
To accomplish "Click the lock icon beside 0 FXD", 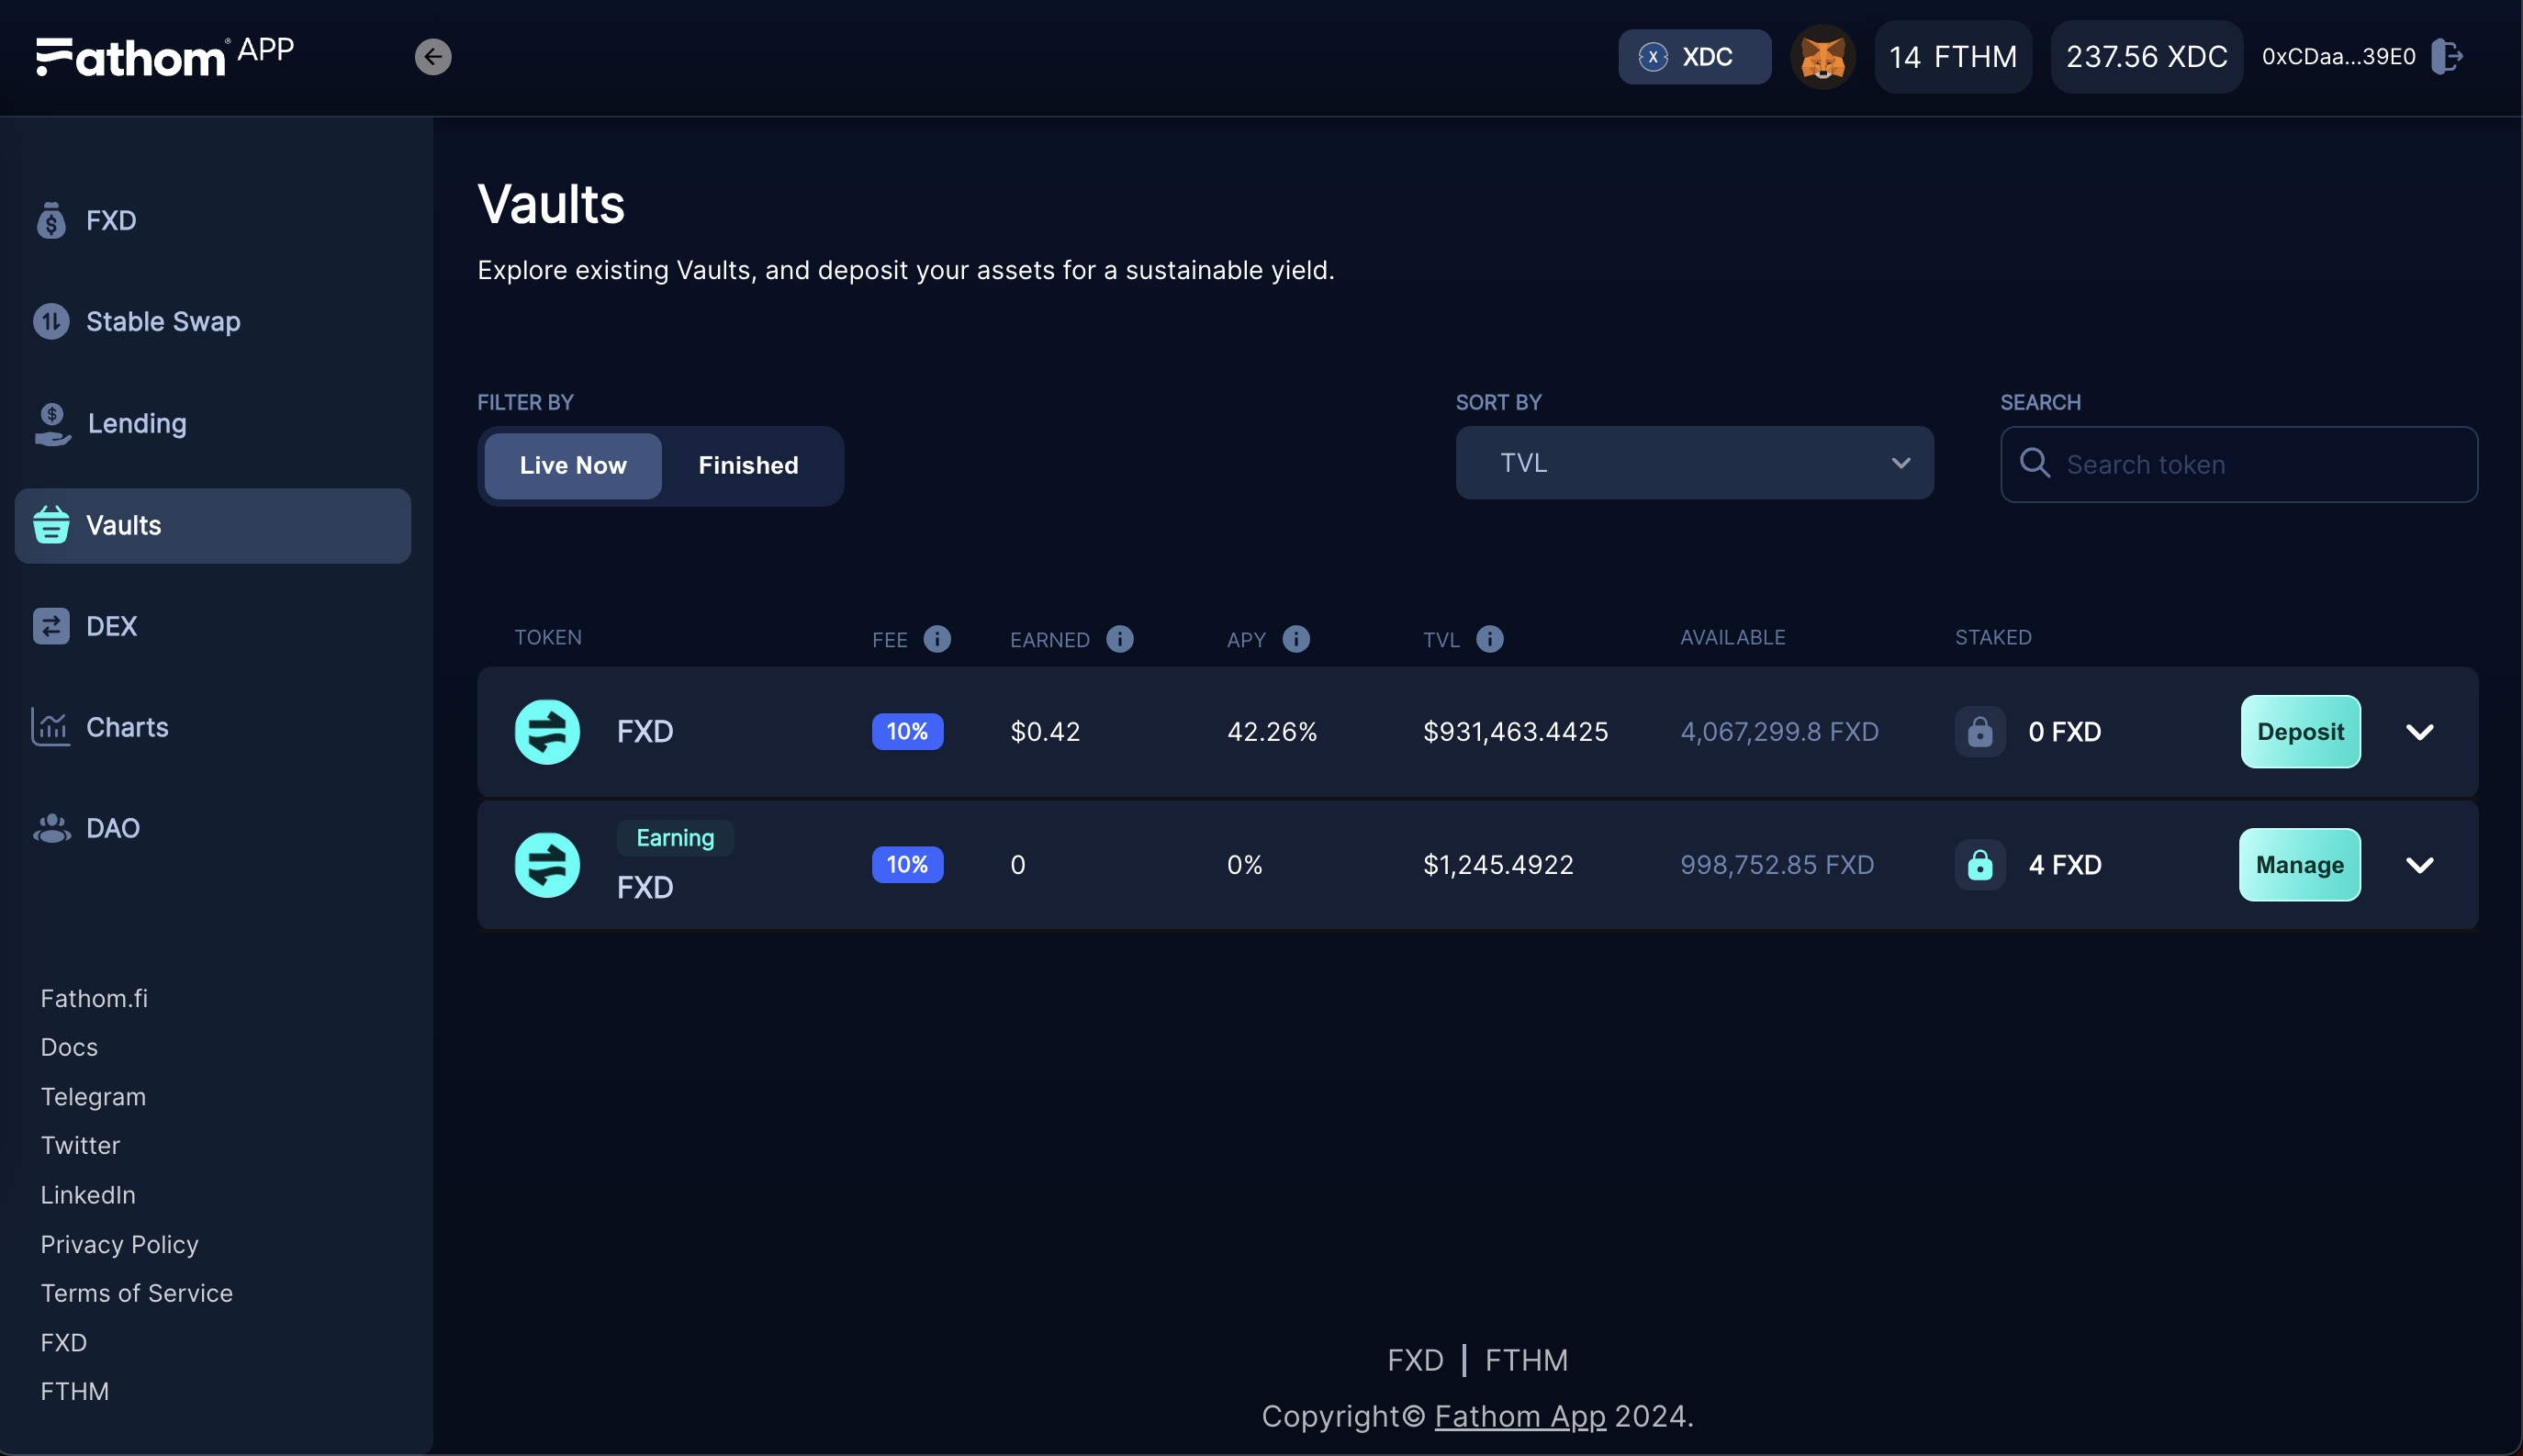I will click(1980, 732).
